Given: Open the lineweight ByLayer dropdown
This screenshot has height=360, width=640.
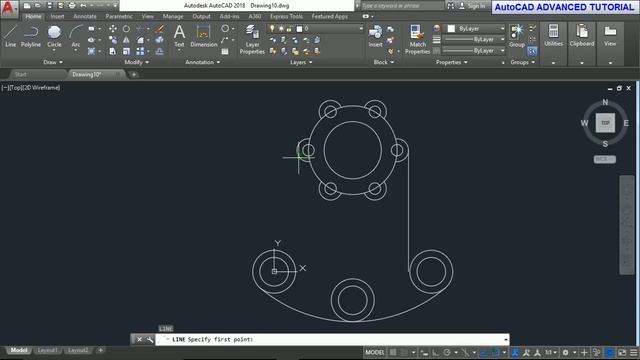Looking at the screenshot, I should [474, 40].
